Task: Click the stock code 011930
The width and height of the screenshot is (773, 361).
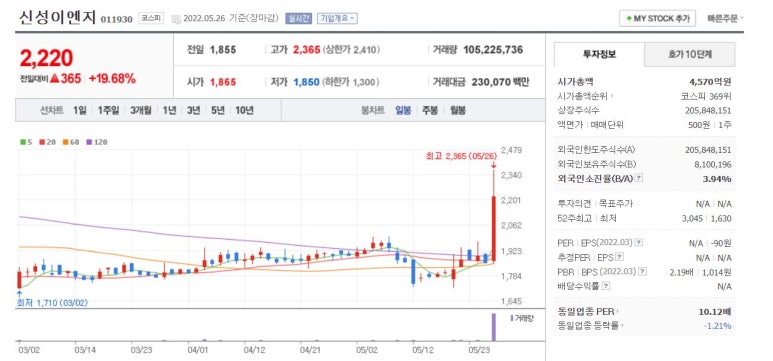Action: click(116, 19)
